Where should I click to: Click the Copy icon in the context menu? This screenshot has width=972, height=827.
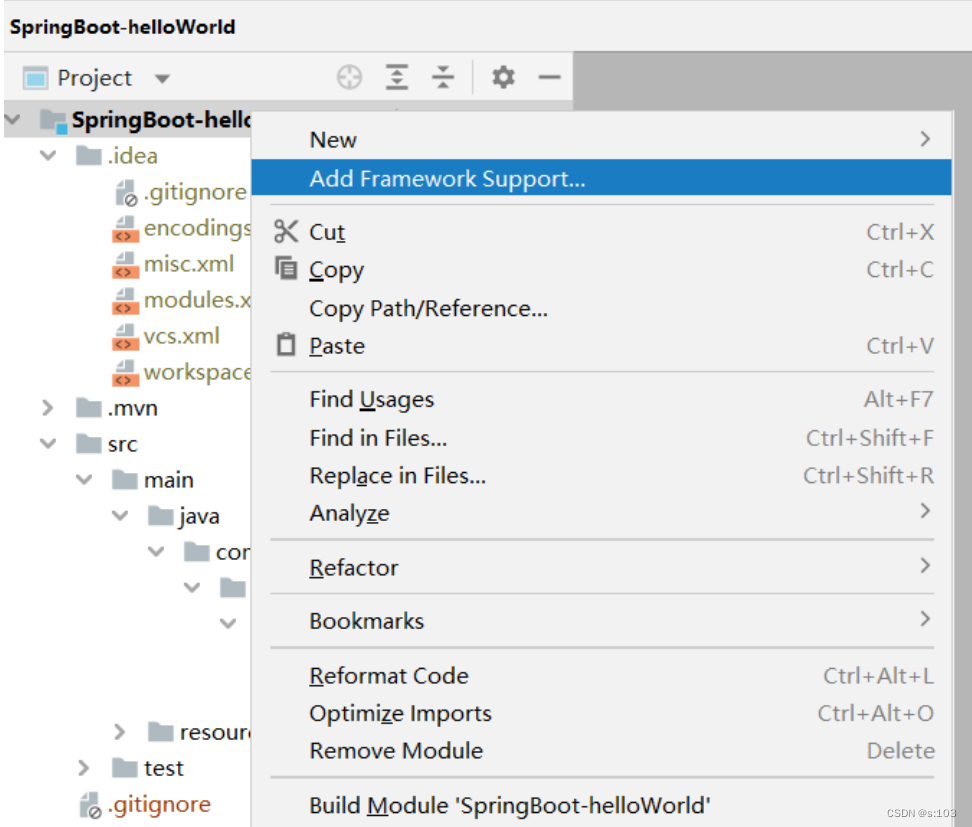286,268
